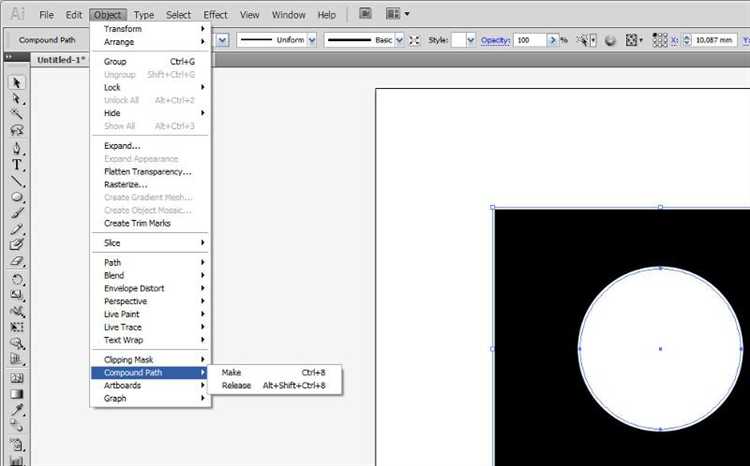This screenshot has width=750, height=466.
Task: Click the Opacity value field
Action: (530, 40)
